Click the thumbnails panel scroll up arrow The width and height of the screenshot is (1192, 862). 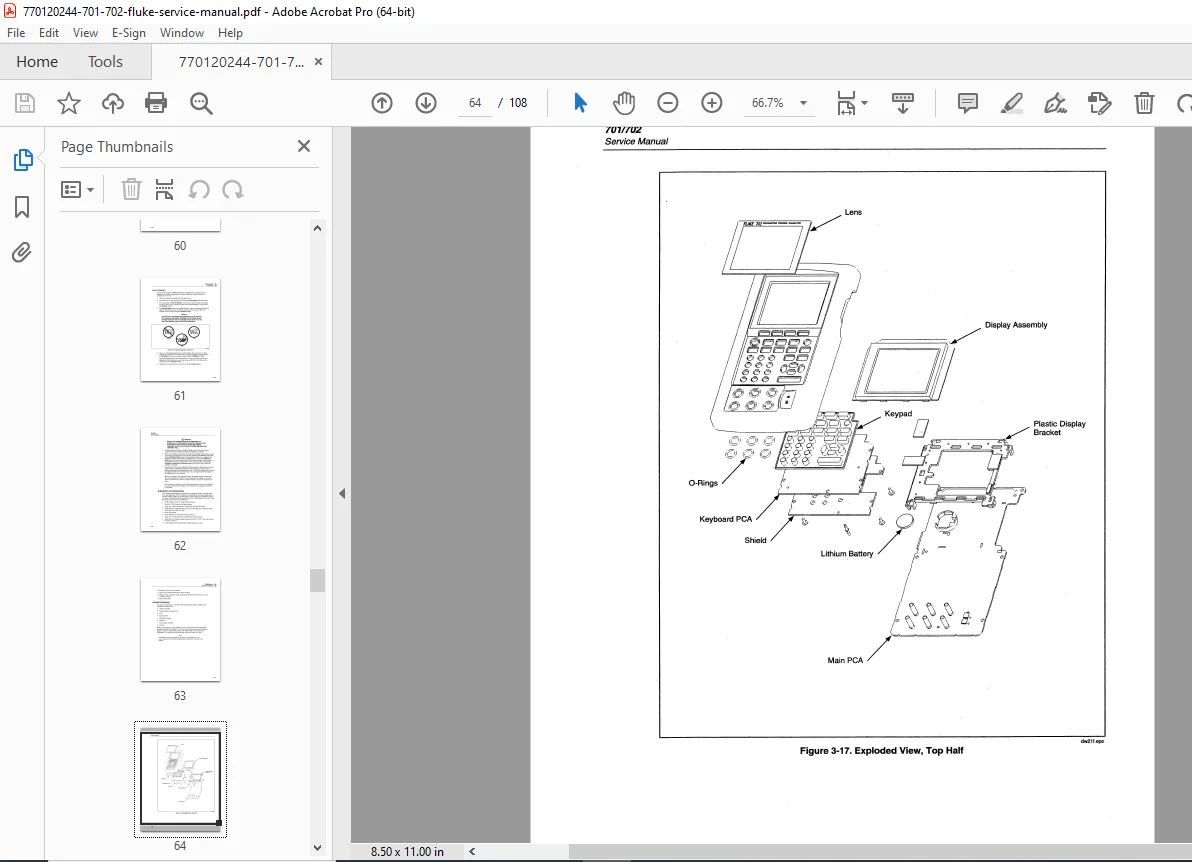click(318, 228)
